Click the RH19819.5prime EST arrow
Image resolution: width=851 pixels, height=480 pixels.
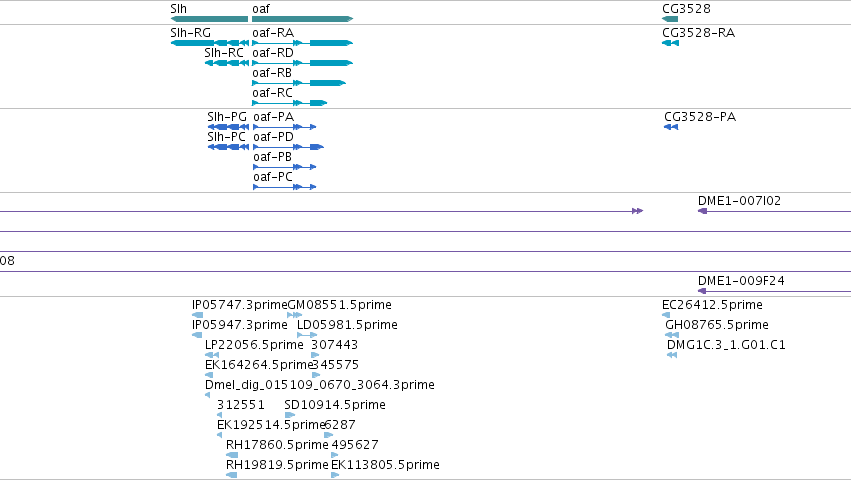(232, 475)
